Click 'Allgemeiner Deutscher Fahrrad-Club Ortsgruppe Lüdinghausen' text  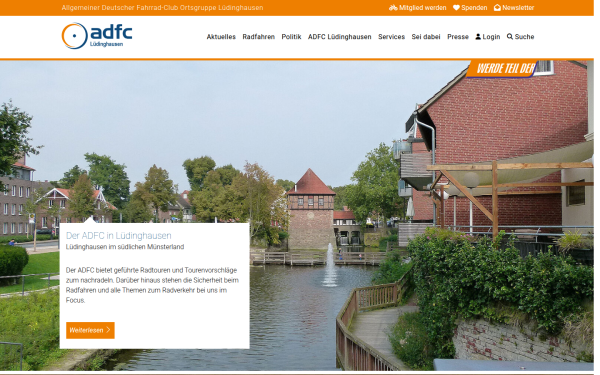pos(162,8)
